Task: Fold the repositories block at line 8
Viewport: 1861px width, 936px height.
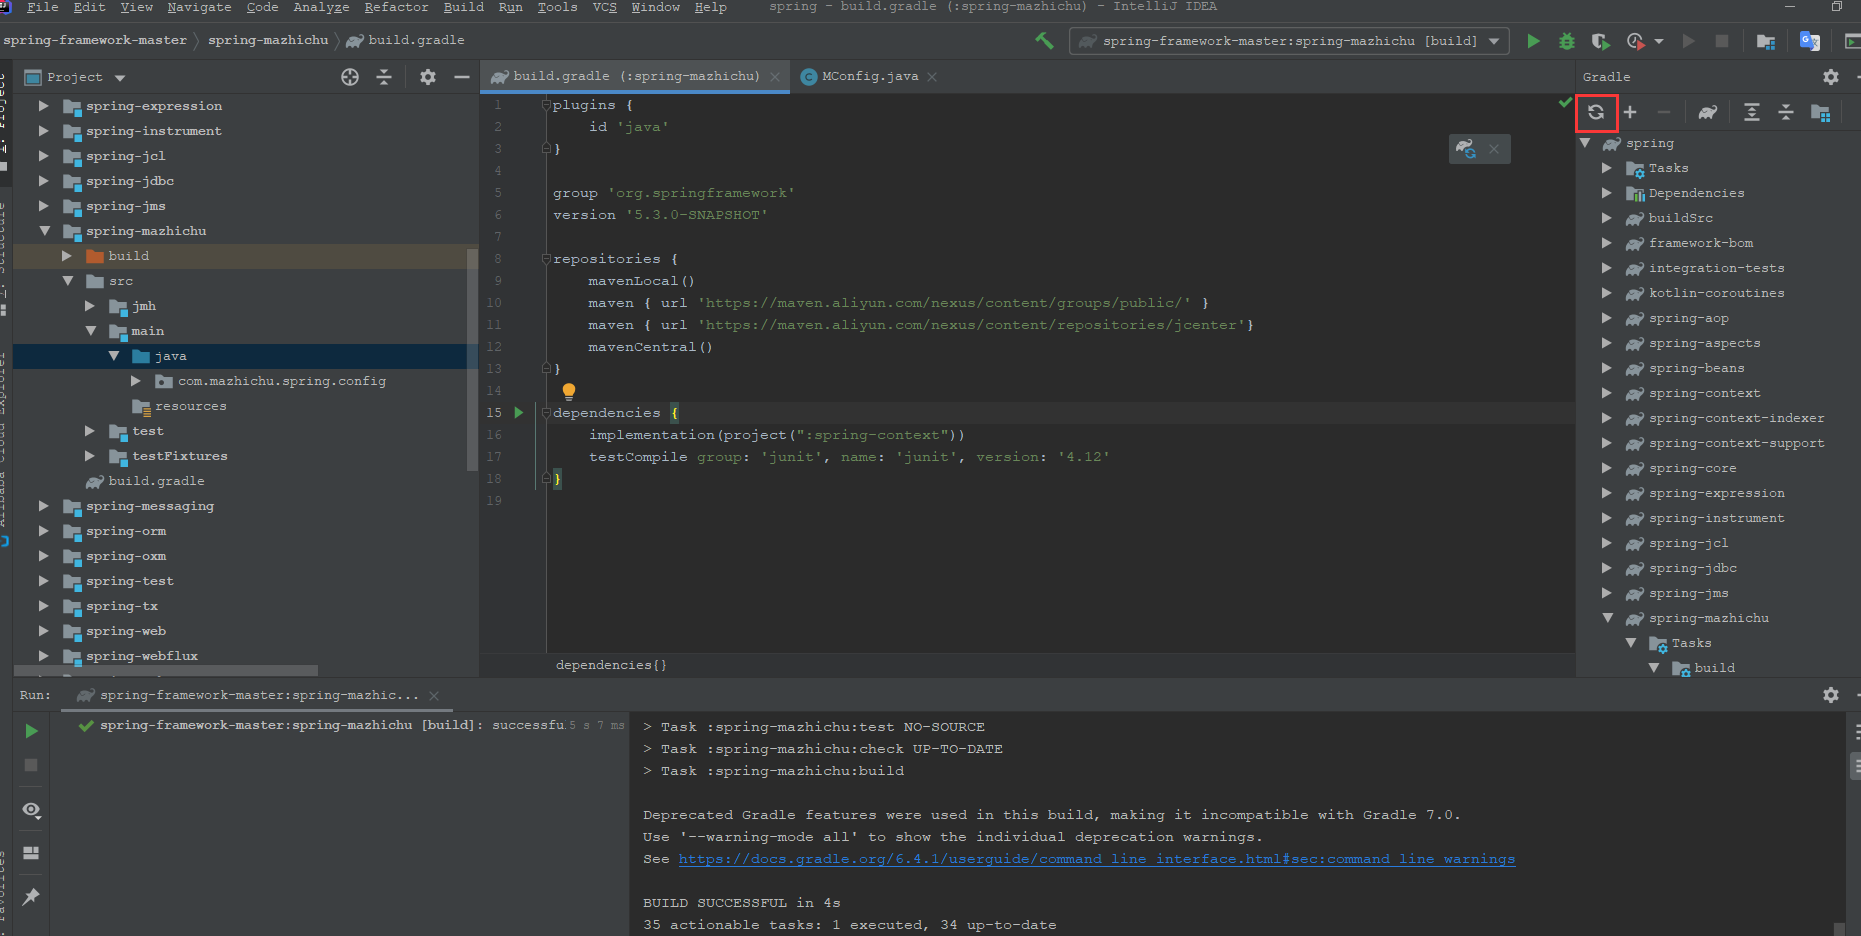Action: (x=546, y=259)
